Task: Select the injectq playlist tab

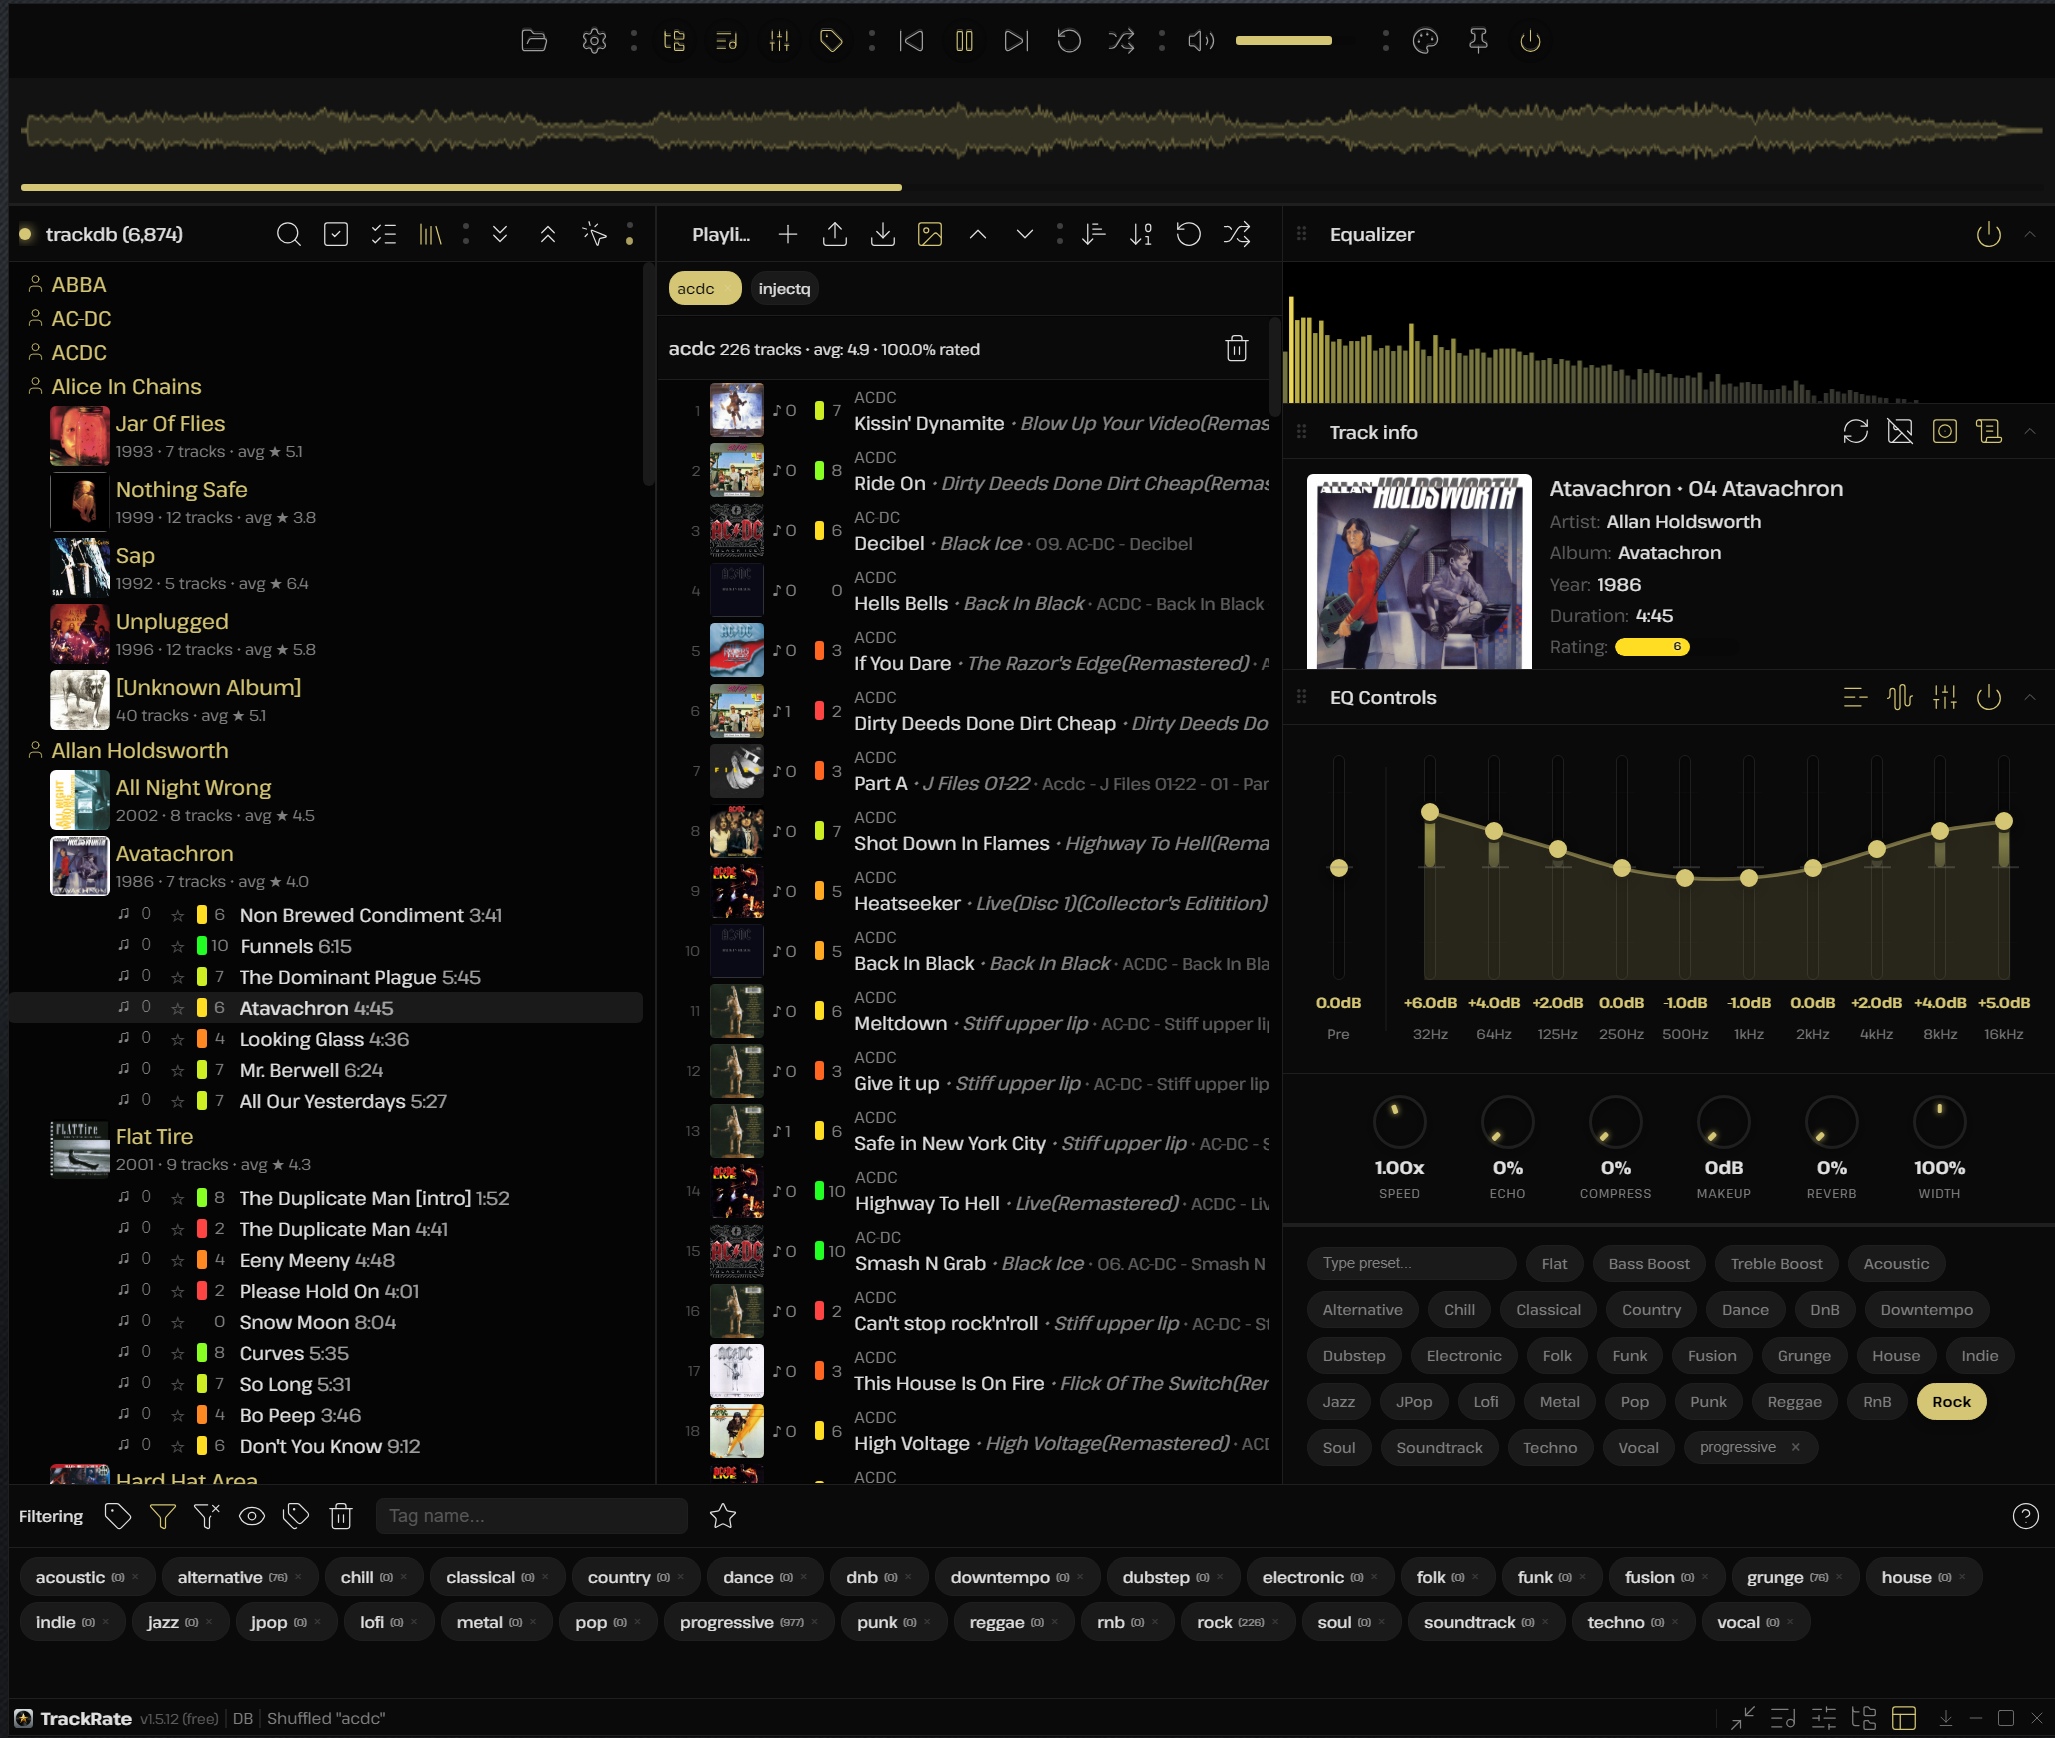Action: tap(784, 289)
